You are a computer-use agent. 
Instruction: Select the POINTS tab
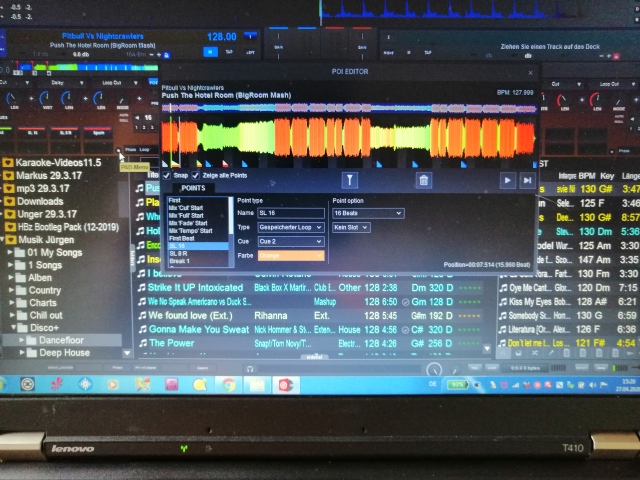[193, 187]
